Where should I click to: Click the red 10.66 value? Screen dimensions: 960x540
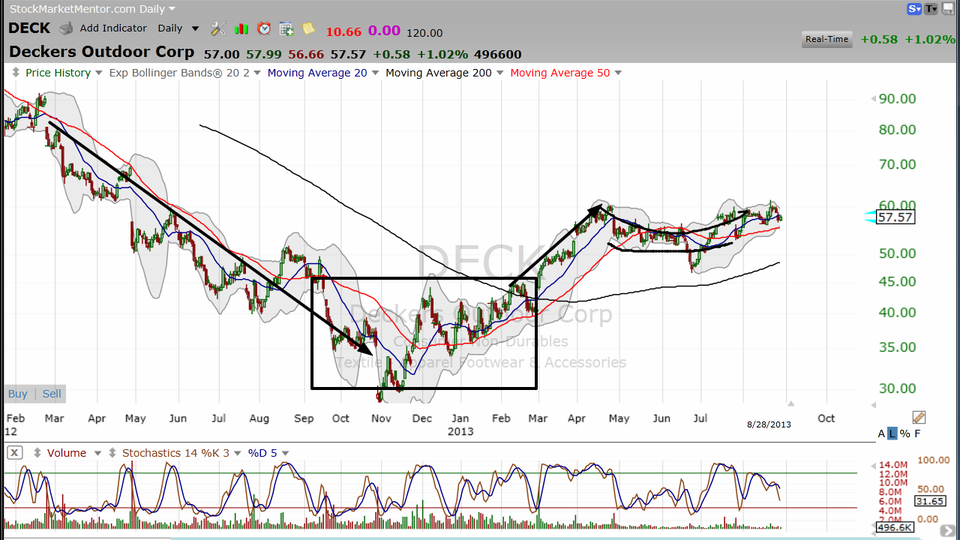point(343,31)
